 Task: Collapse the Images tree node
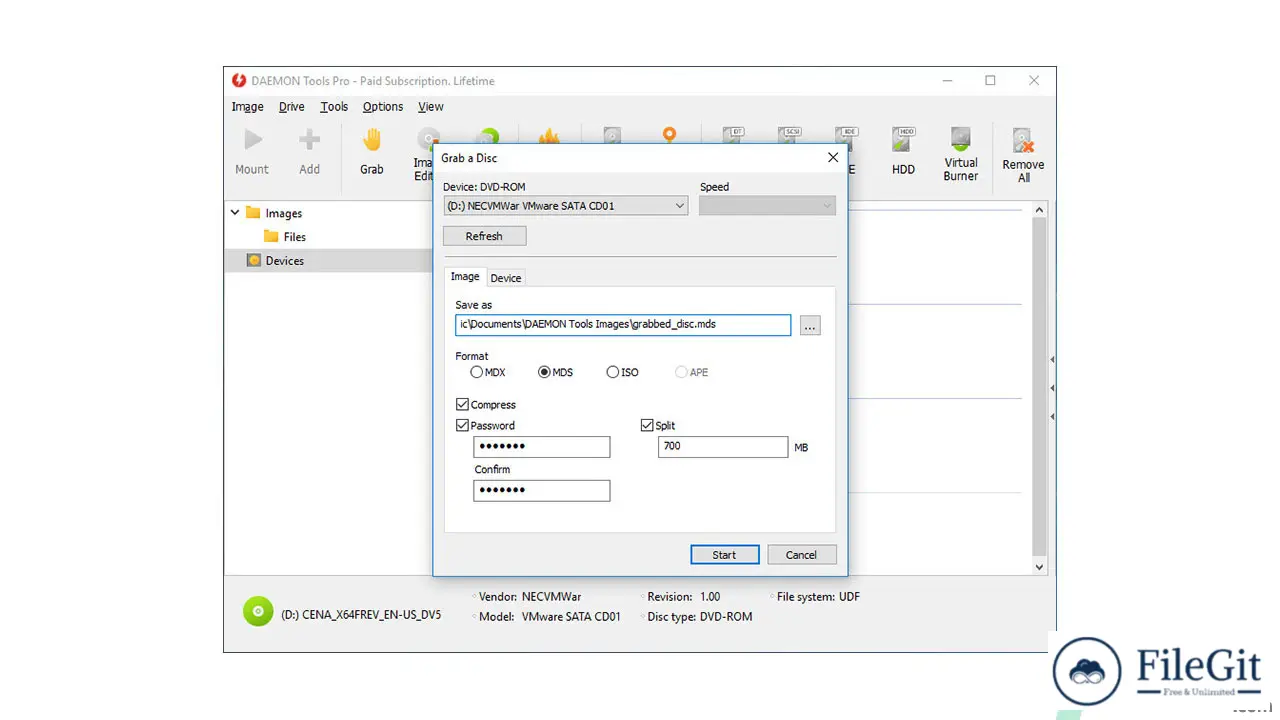tap(235, 213)
